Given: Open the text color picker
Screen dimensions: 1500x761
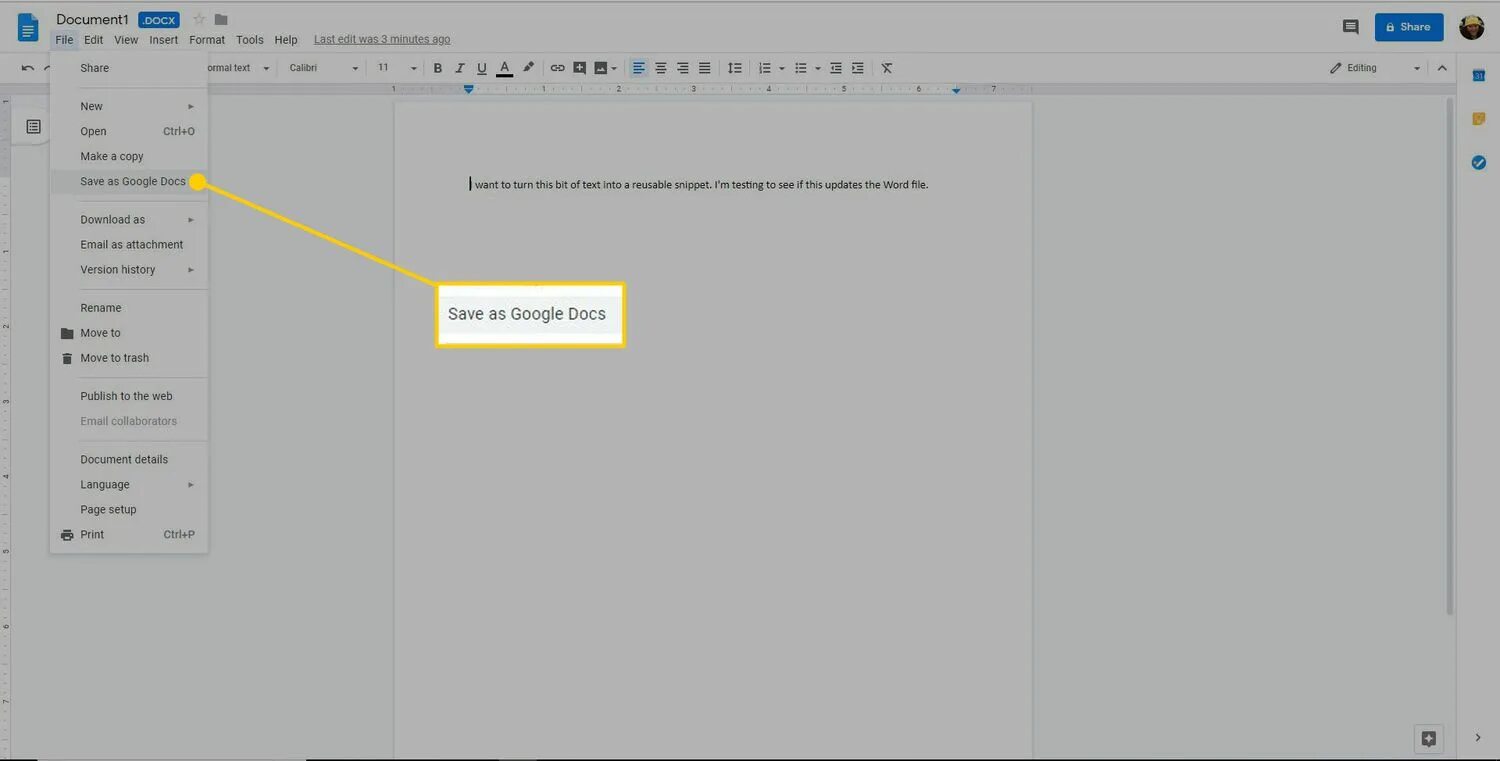Looking at the screenshot, I should pos(505,68).
